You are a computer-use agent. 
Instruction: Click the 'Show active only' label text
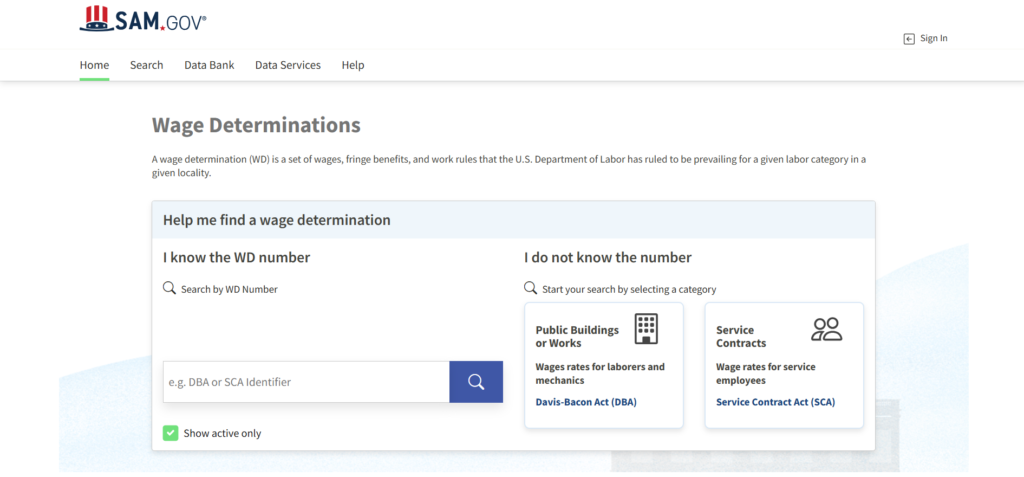222,433
